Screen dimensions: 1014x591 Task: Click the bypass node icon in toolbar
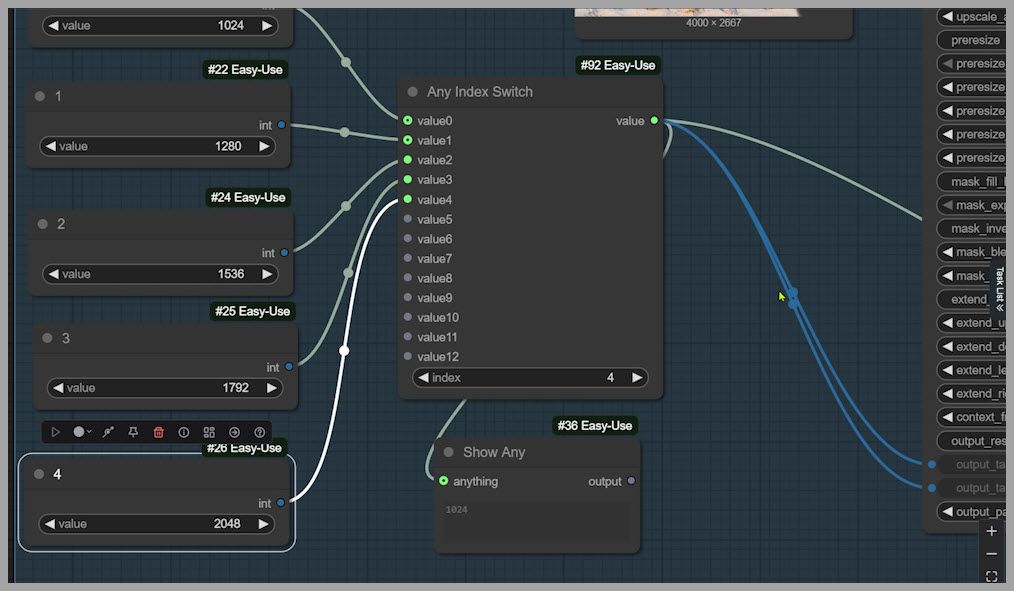[108, 432]
